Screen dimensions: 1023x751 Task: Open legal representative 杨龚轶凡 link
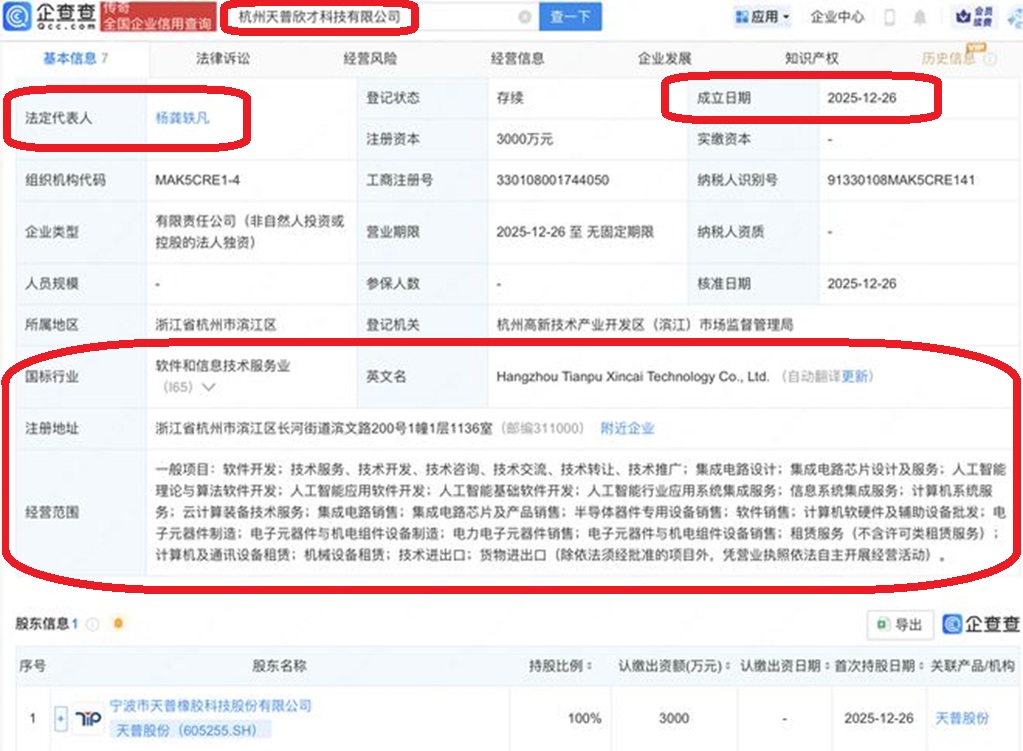click(182, 118)
